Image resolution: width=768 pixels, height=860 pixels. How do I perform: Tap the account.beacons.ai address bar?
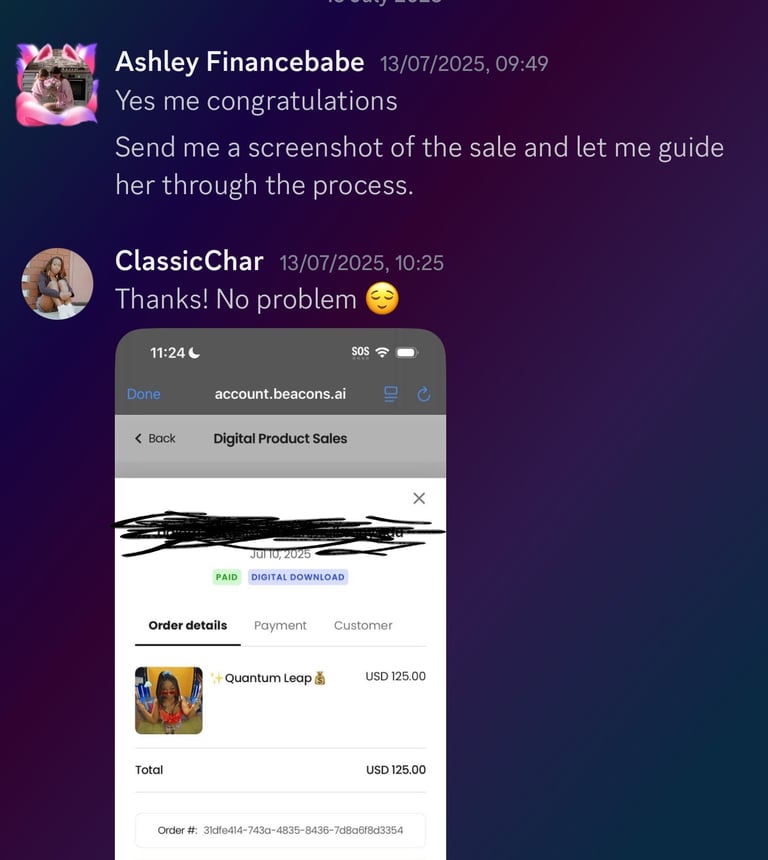(x=280, y=394)
